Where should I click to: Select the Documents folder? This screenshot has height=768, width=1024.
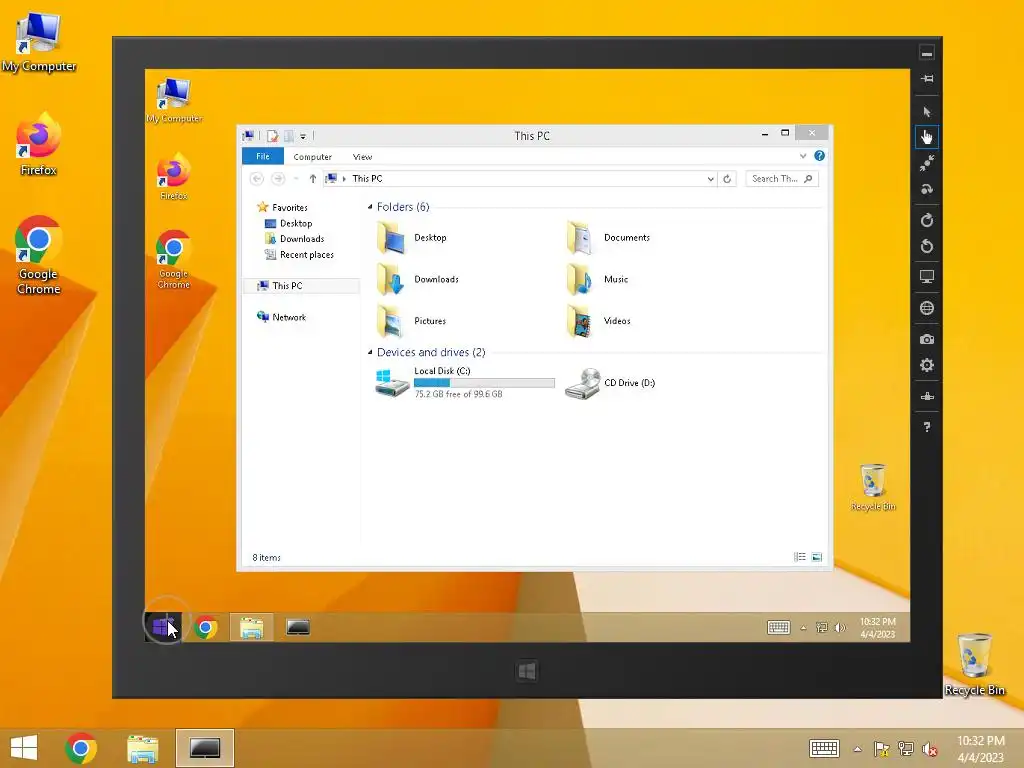(x=609, y=238)
